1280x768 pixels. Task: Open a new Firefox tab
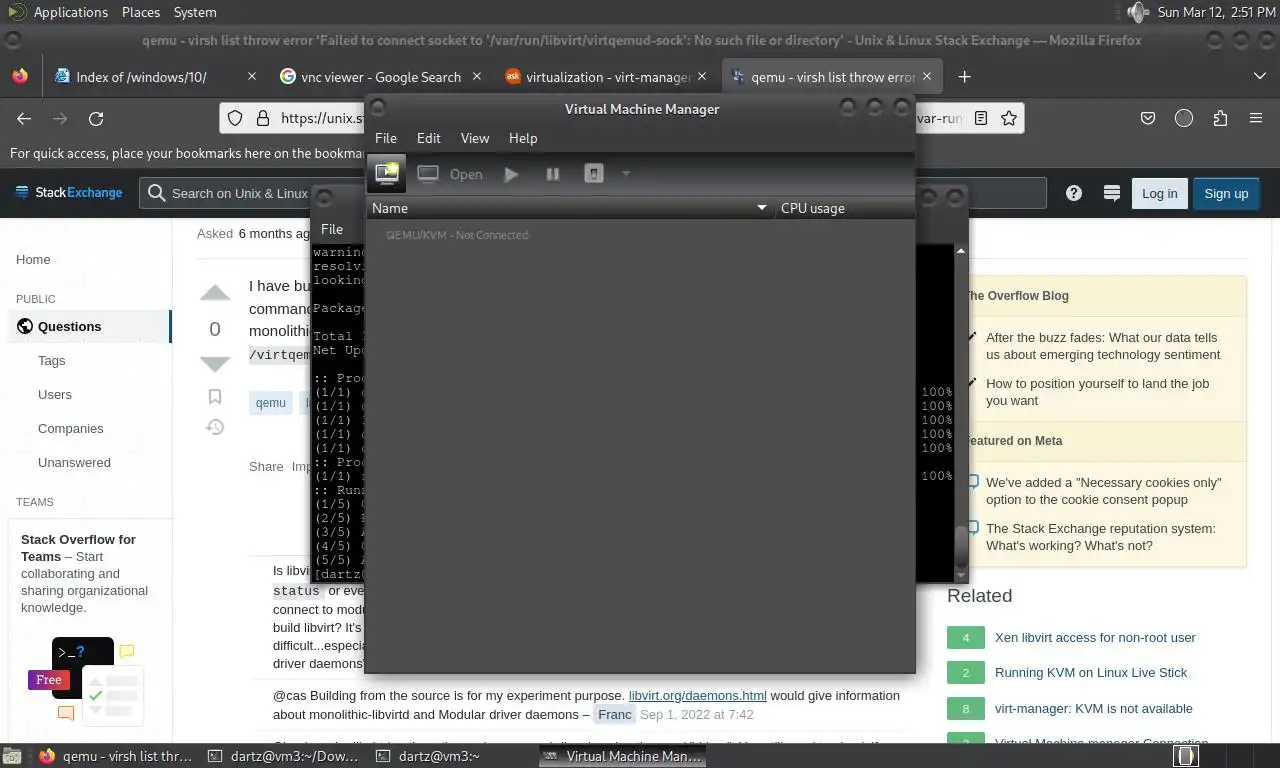click(x=964, y=77)
